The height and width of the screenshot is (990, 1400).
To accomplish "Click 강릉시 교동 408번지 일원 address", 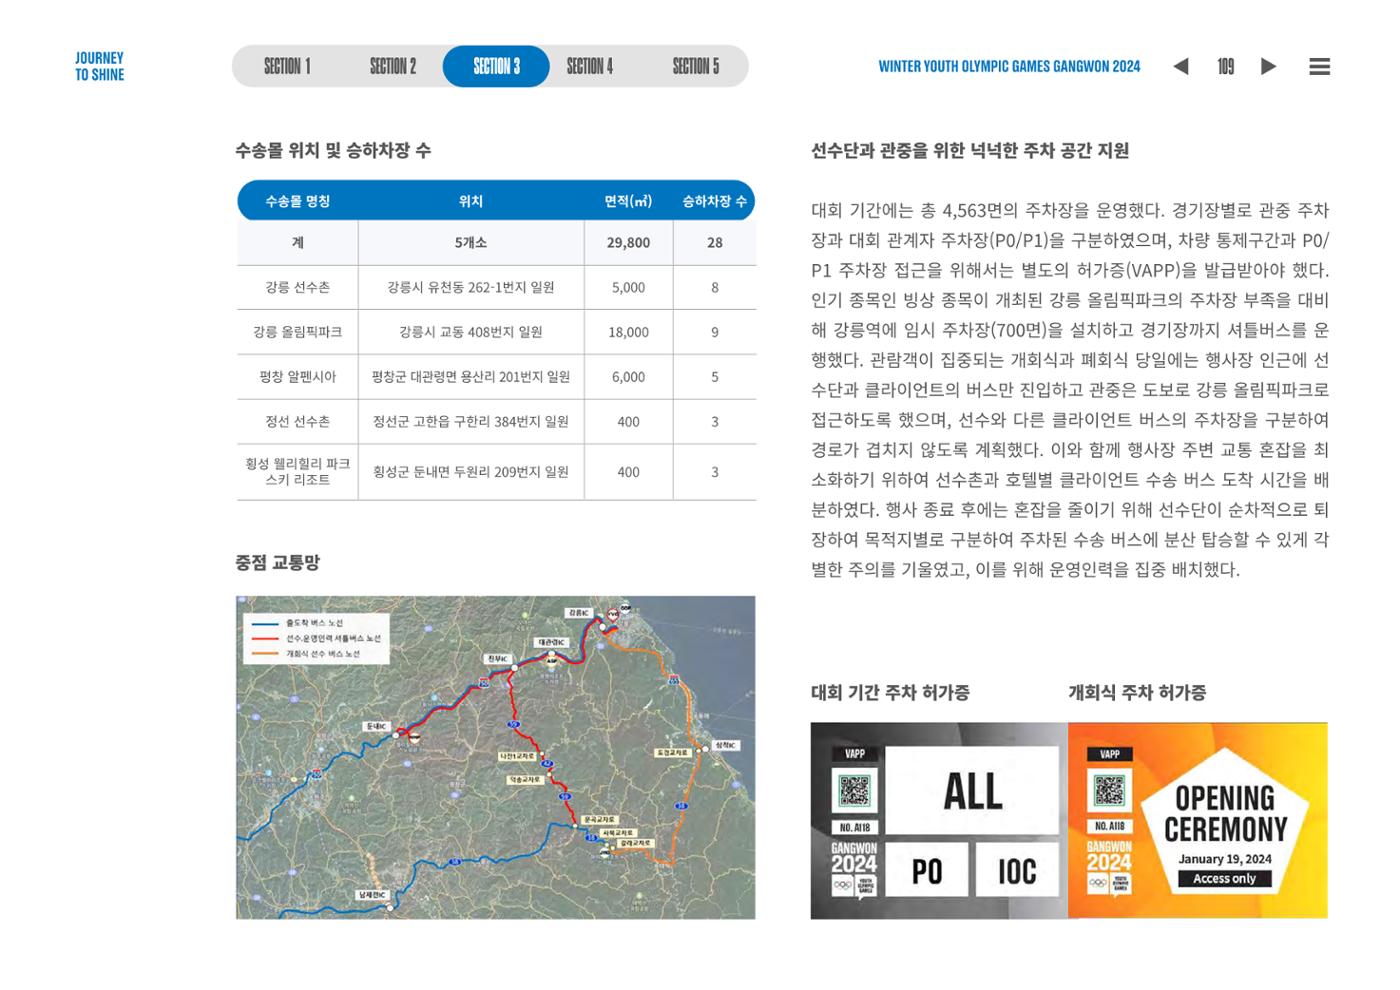I will coord(471,332).
